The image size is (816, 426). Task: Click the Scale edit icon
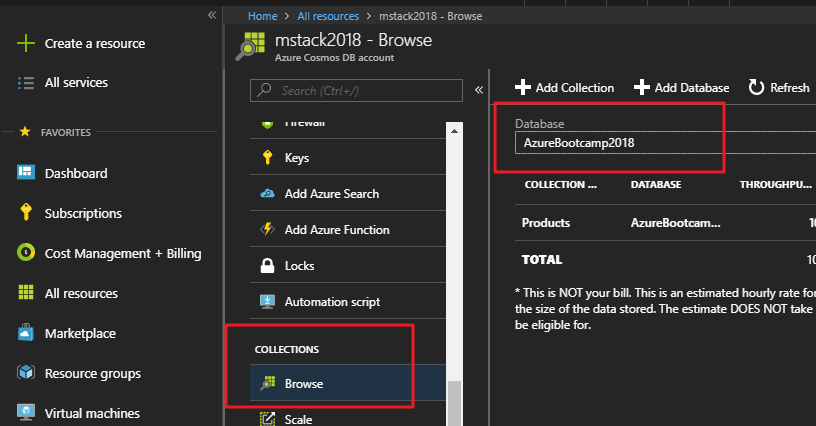pos(267,419)
